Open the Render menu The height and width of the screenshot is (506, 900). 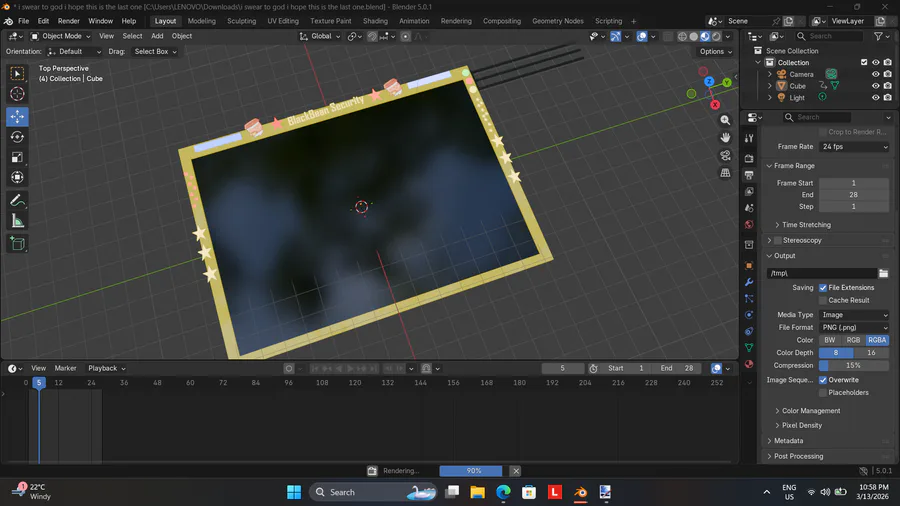68,21
